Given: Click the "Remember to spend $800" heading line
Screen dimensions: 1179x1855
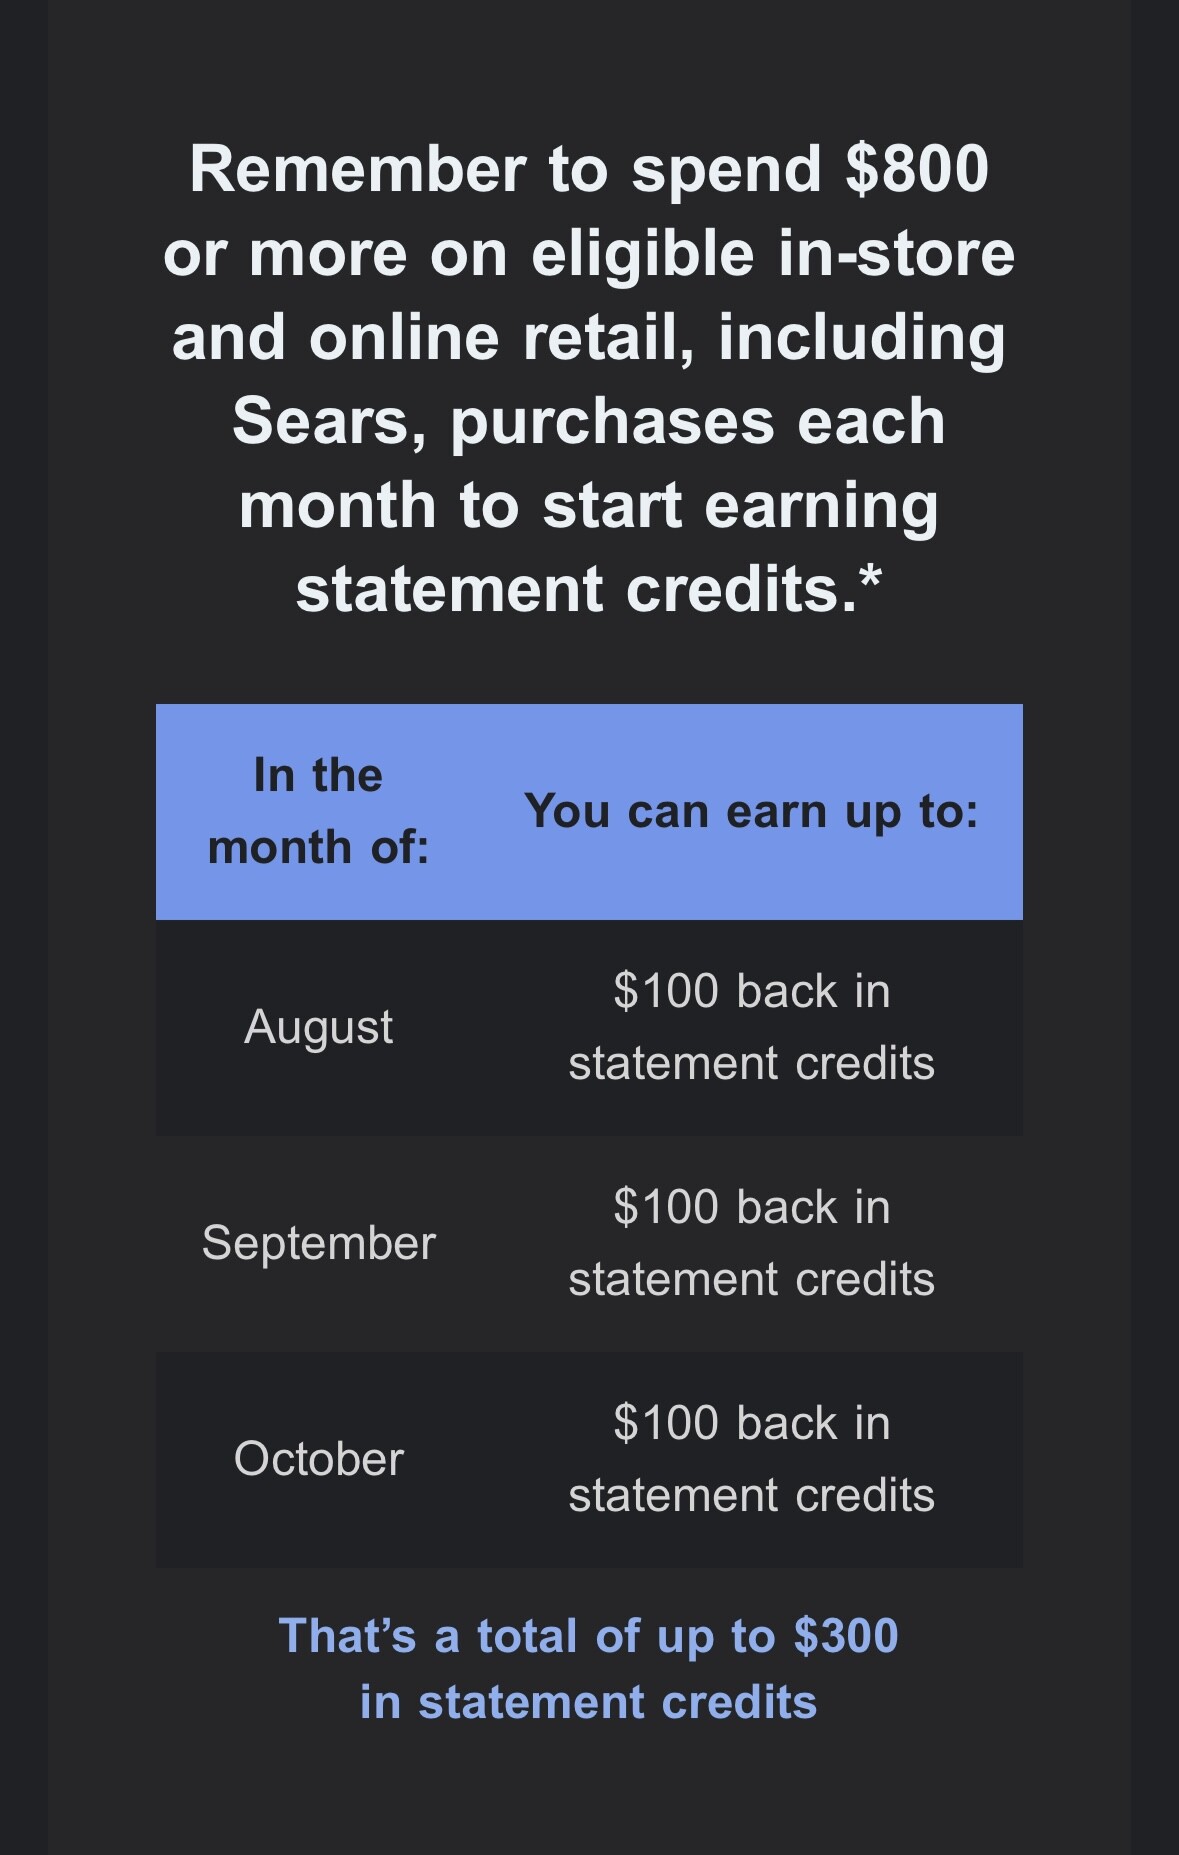Looking at the screenshot, I should 589,169.
